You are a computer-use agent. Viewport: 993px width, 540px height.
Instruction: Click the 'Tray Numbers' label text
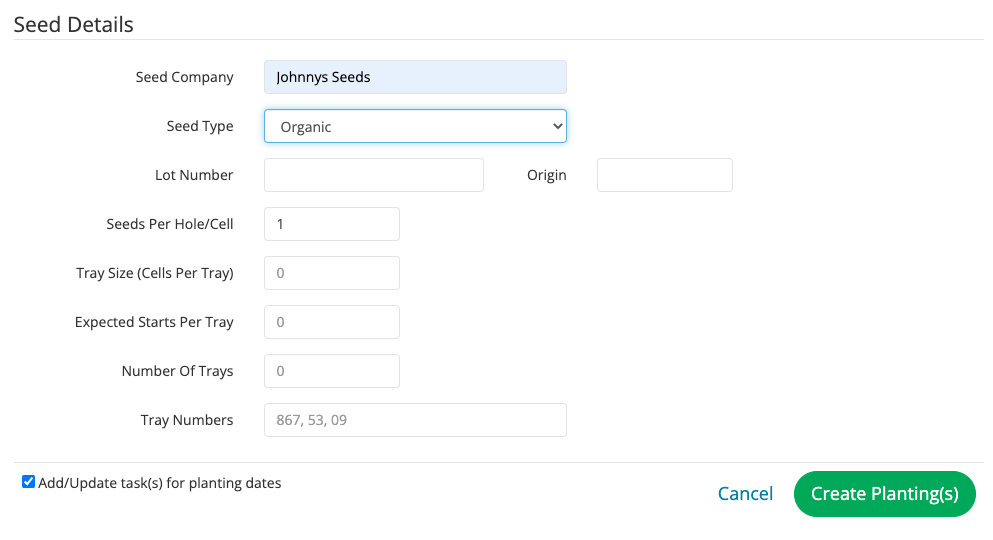(187, 420)
